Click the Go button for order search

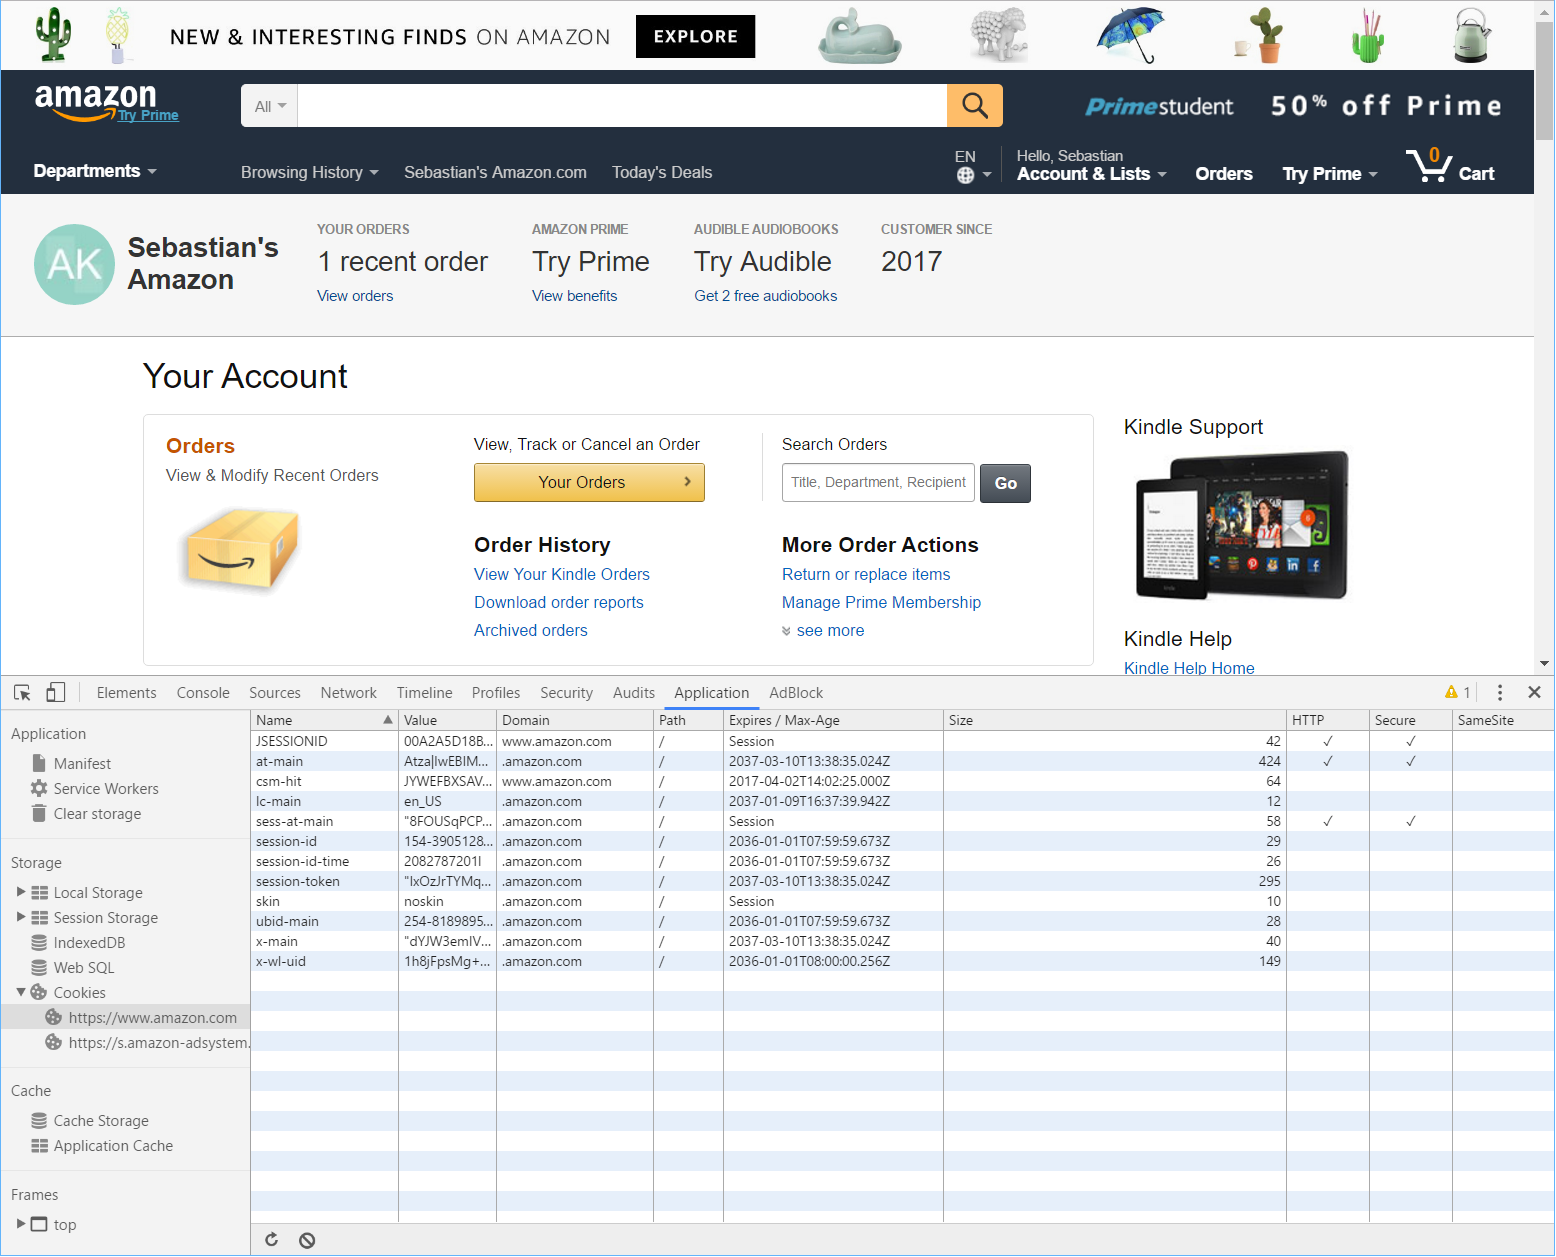1005,483
